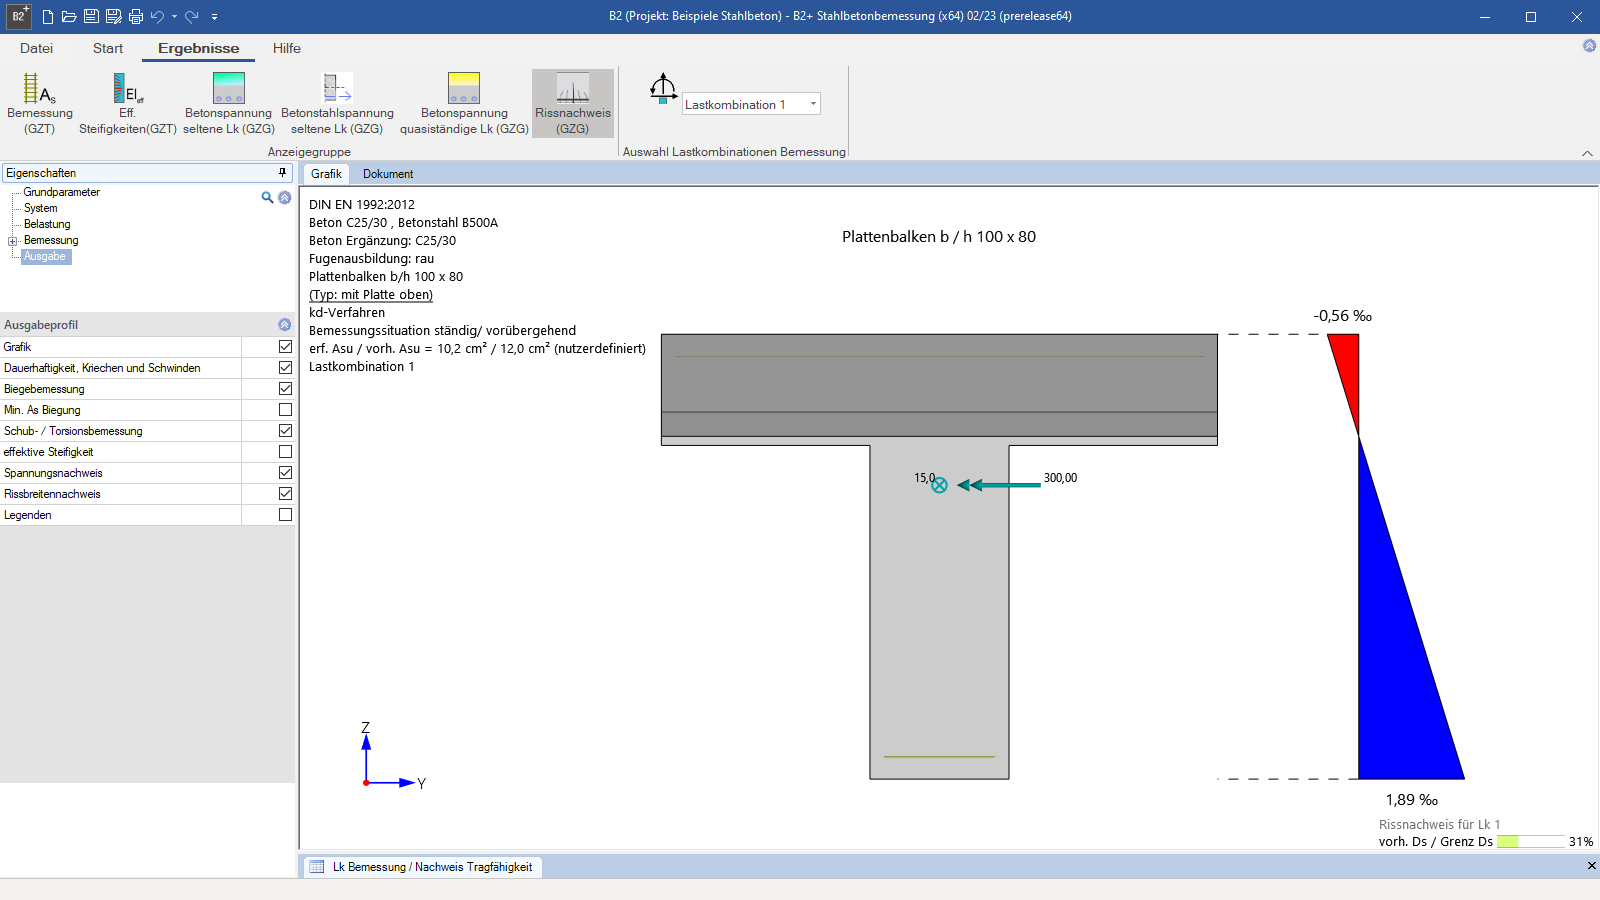Viewport: 1600px width, 900px height.
Task: Switch to the Ergebnisse ribbon tab
Action: pyautogui.click(x=198, y=48)
